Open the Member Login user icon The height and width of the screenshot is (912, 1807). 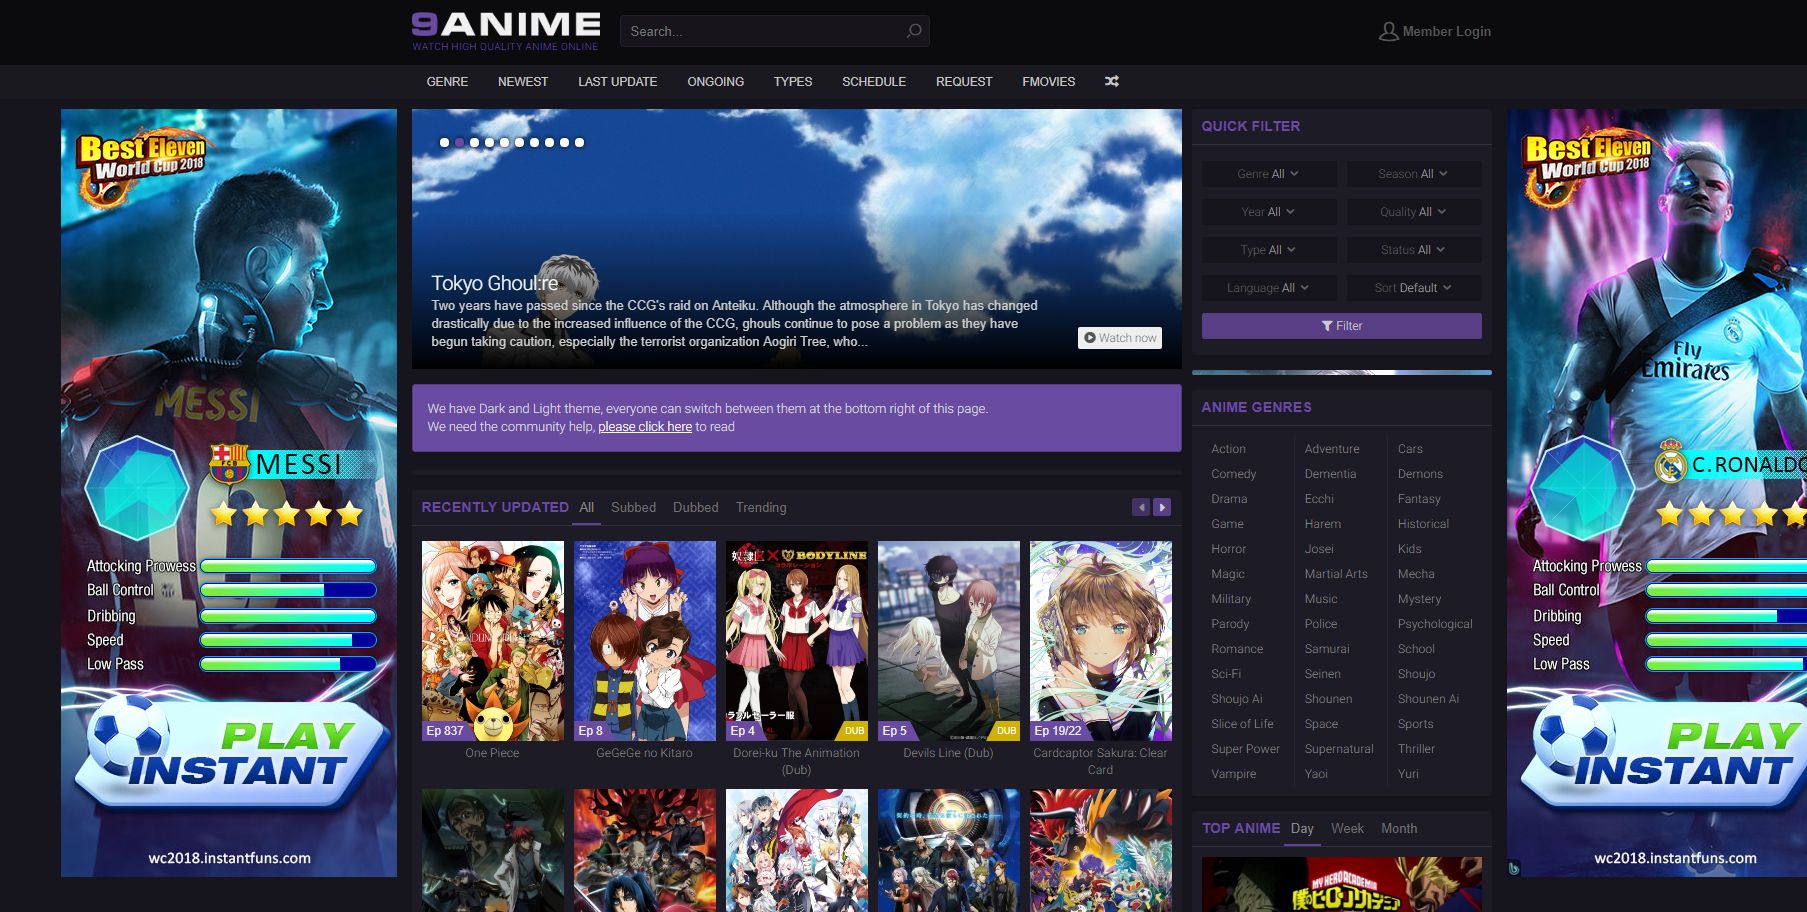[x=1388, y=32]
